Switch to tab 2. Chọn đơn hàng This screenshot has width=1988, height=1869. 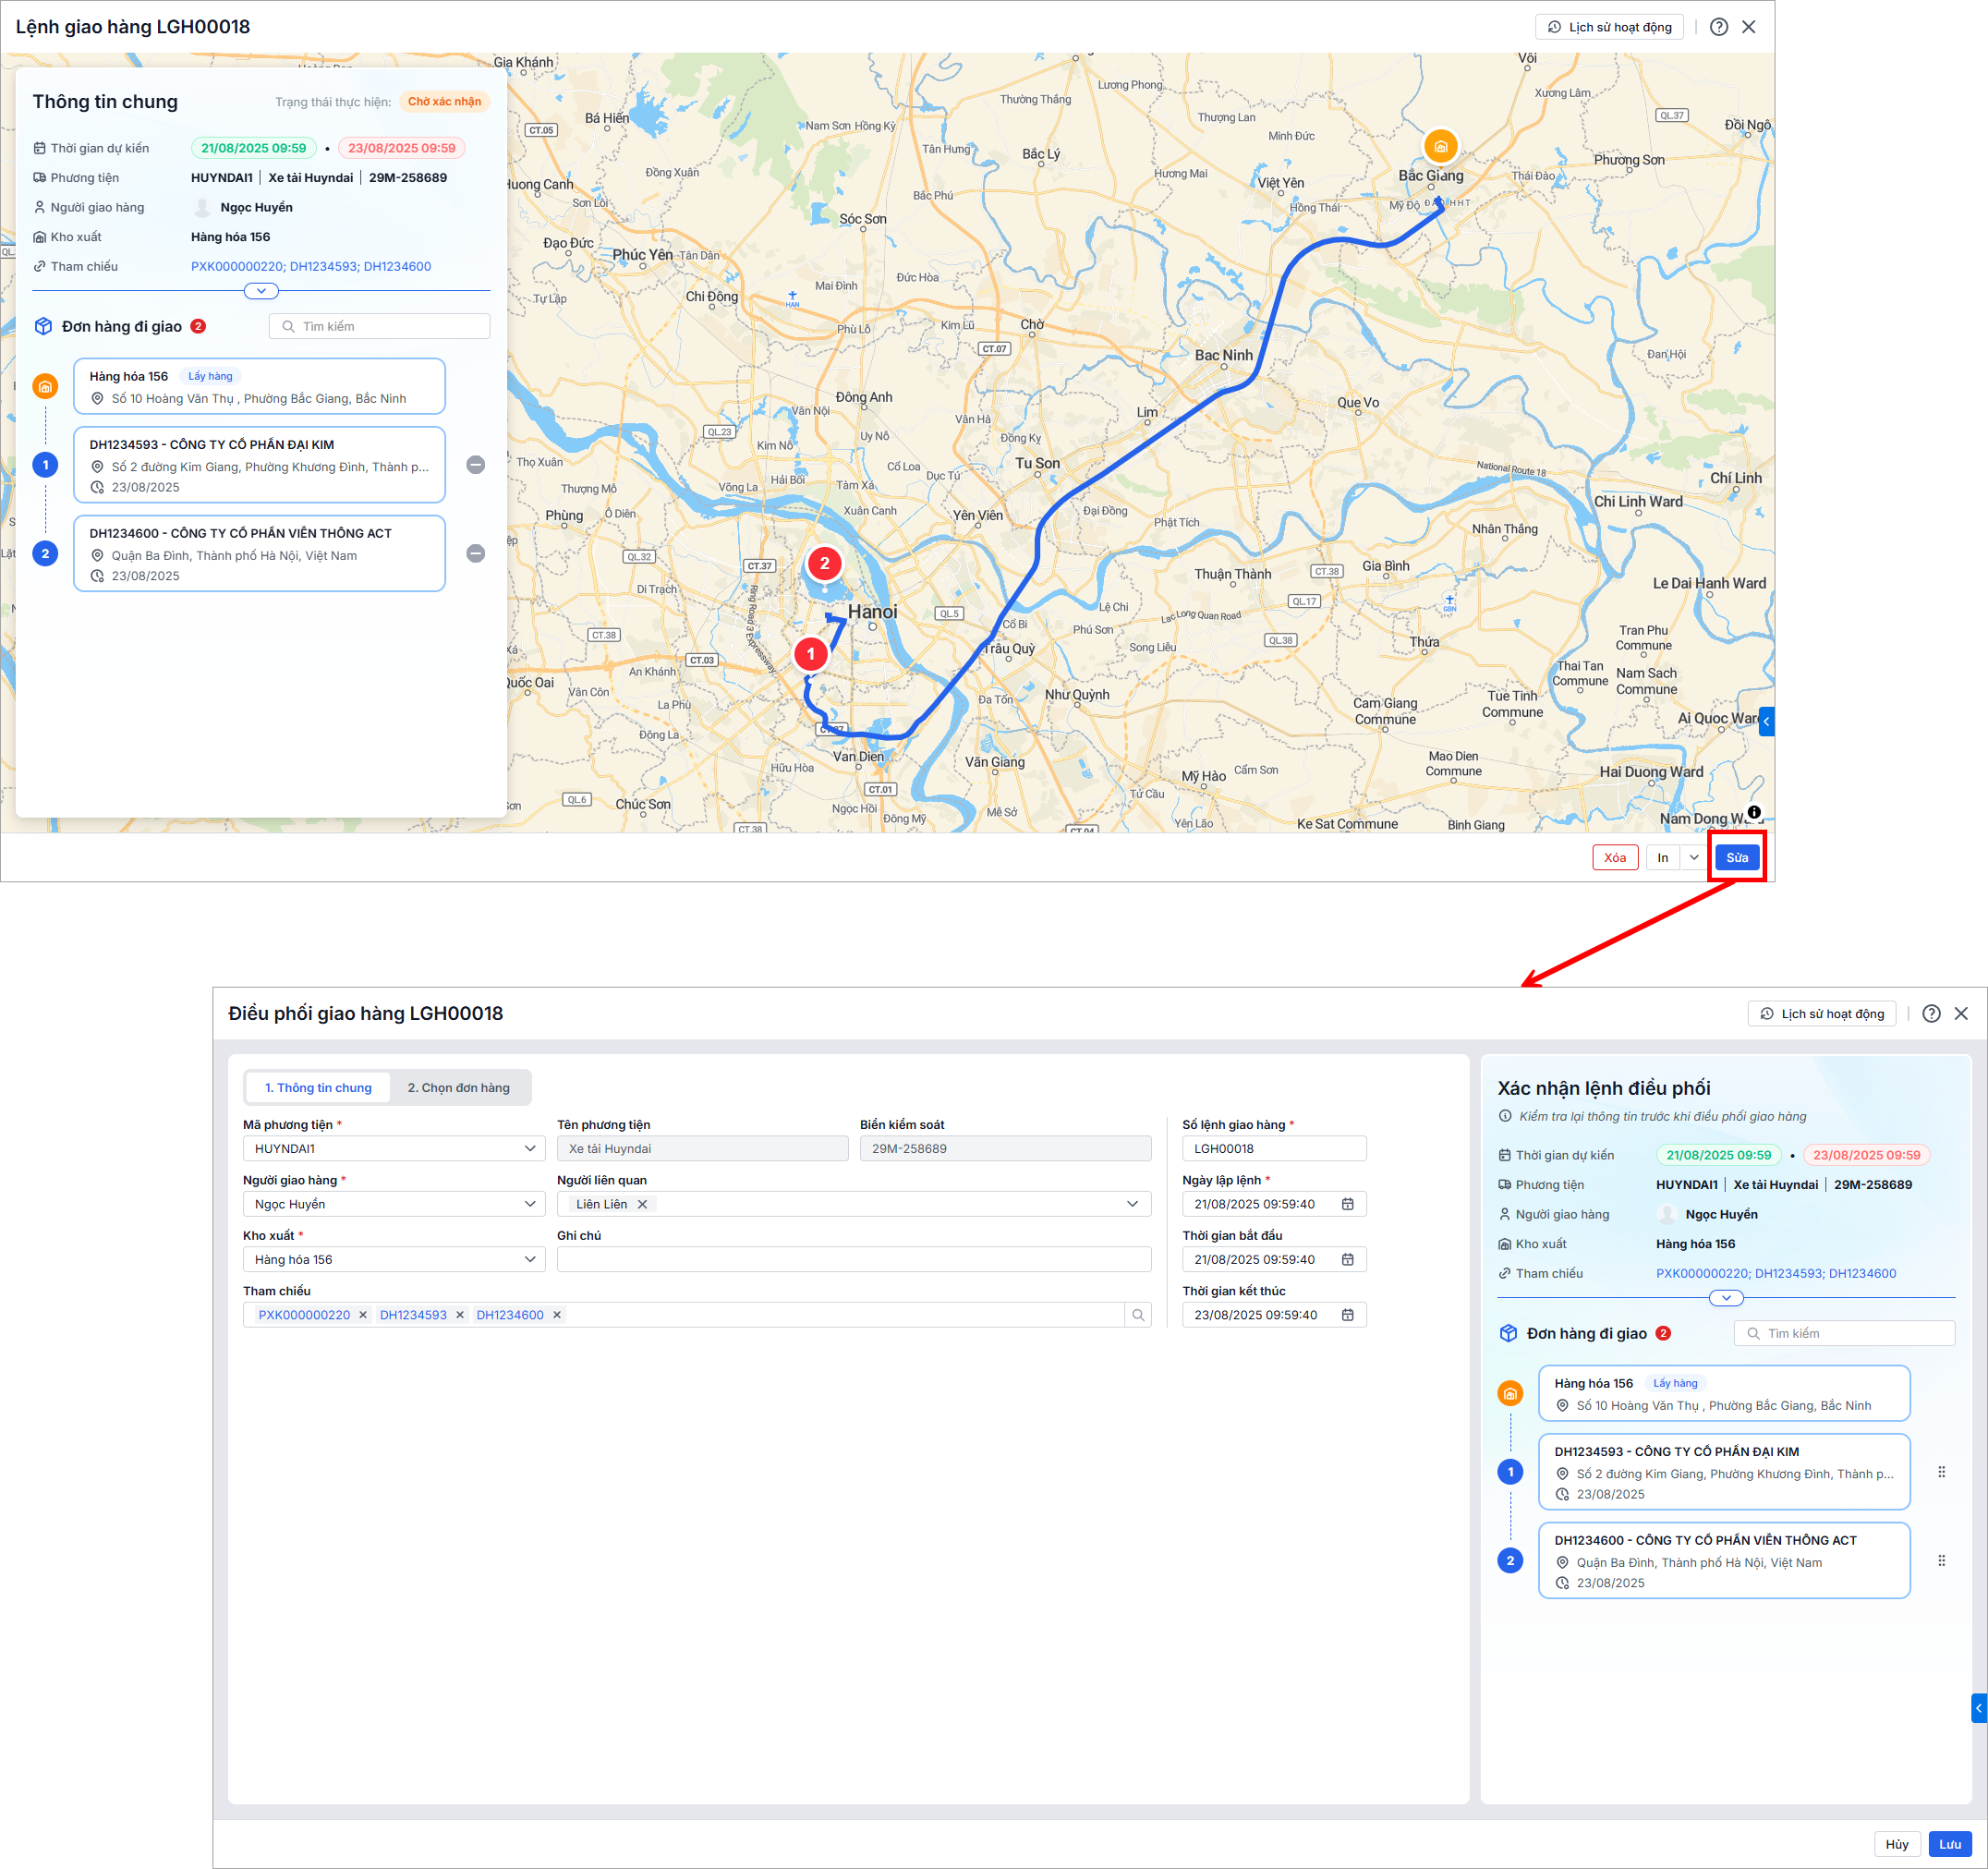pos(458,1088)
